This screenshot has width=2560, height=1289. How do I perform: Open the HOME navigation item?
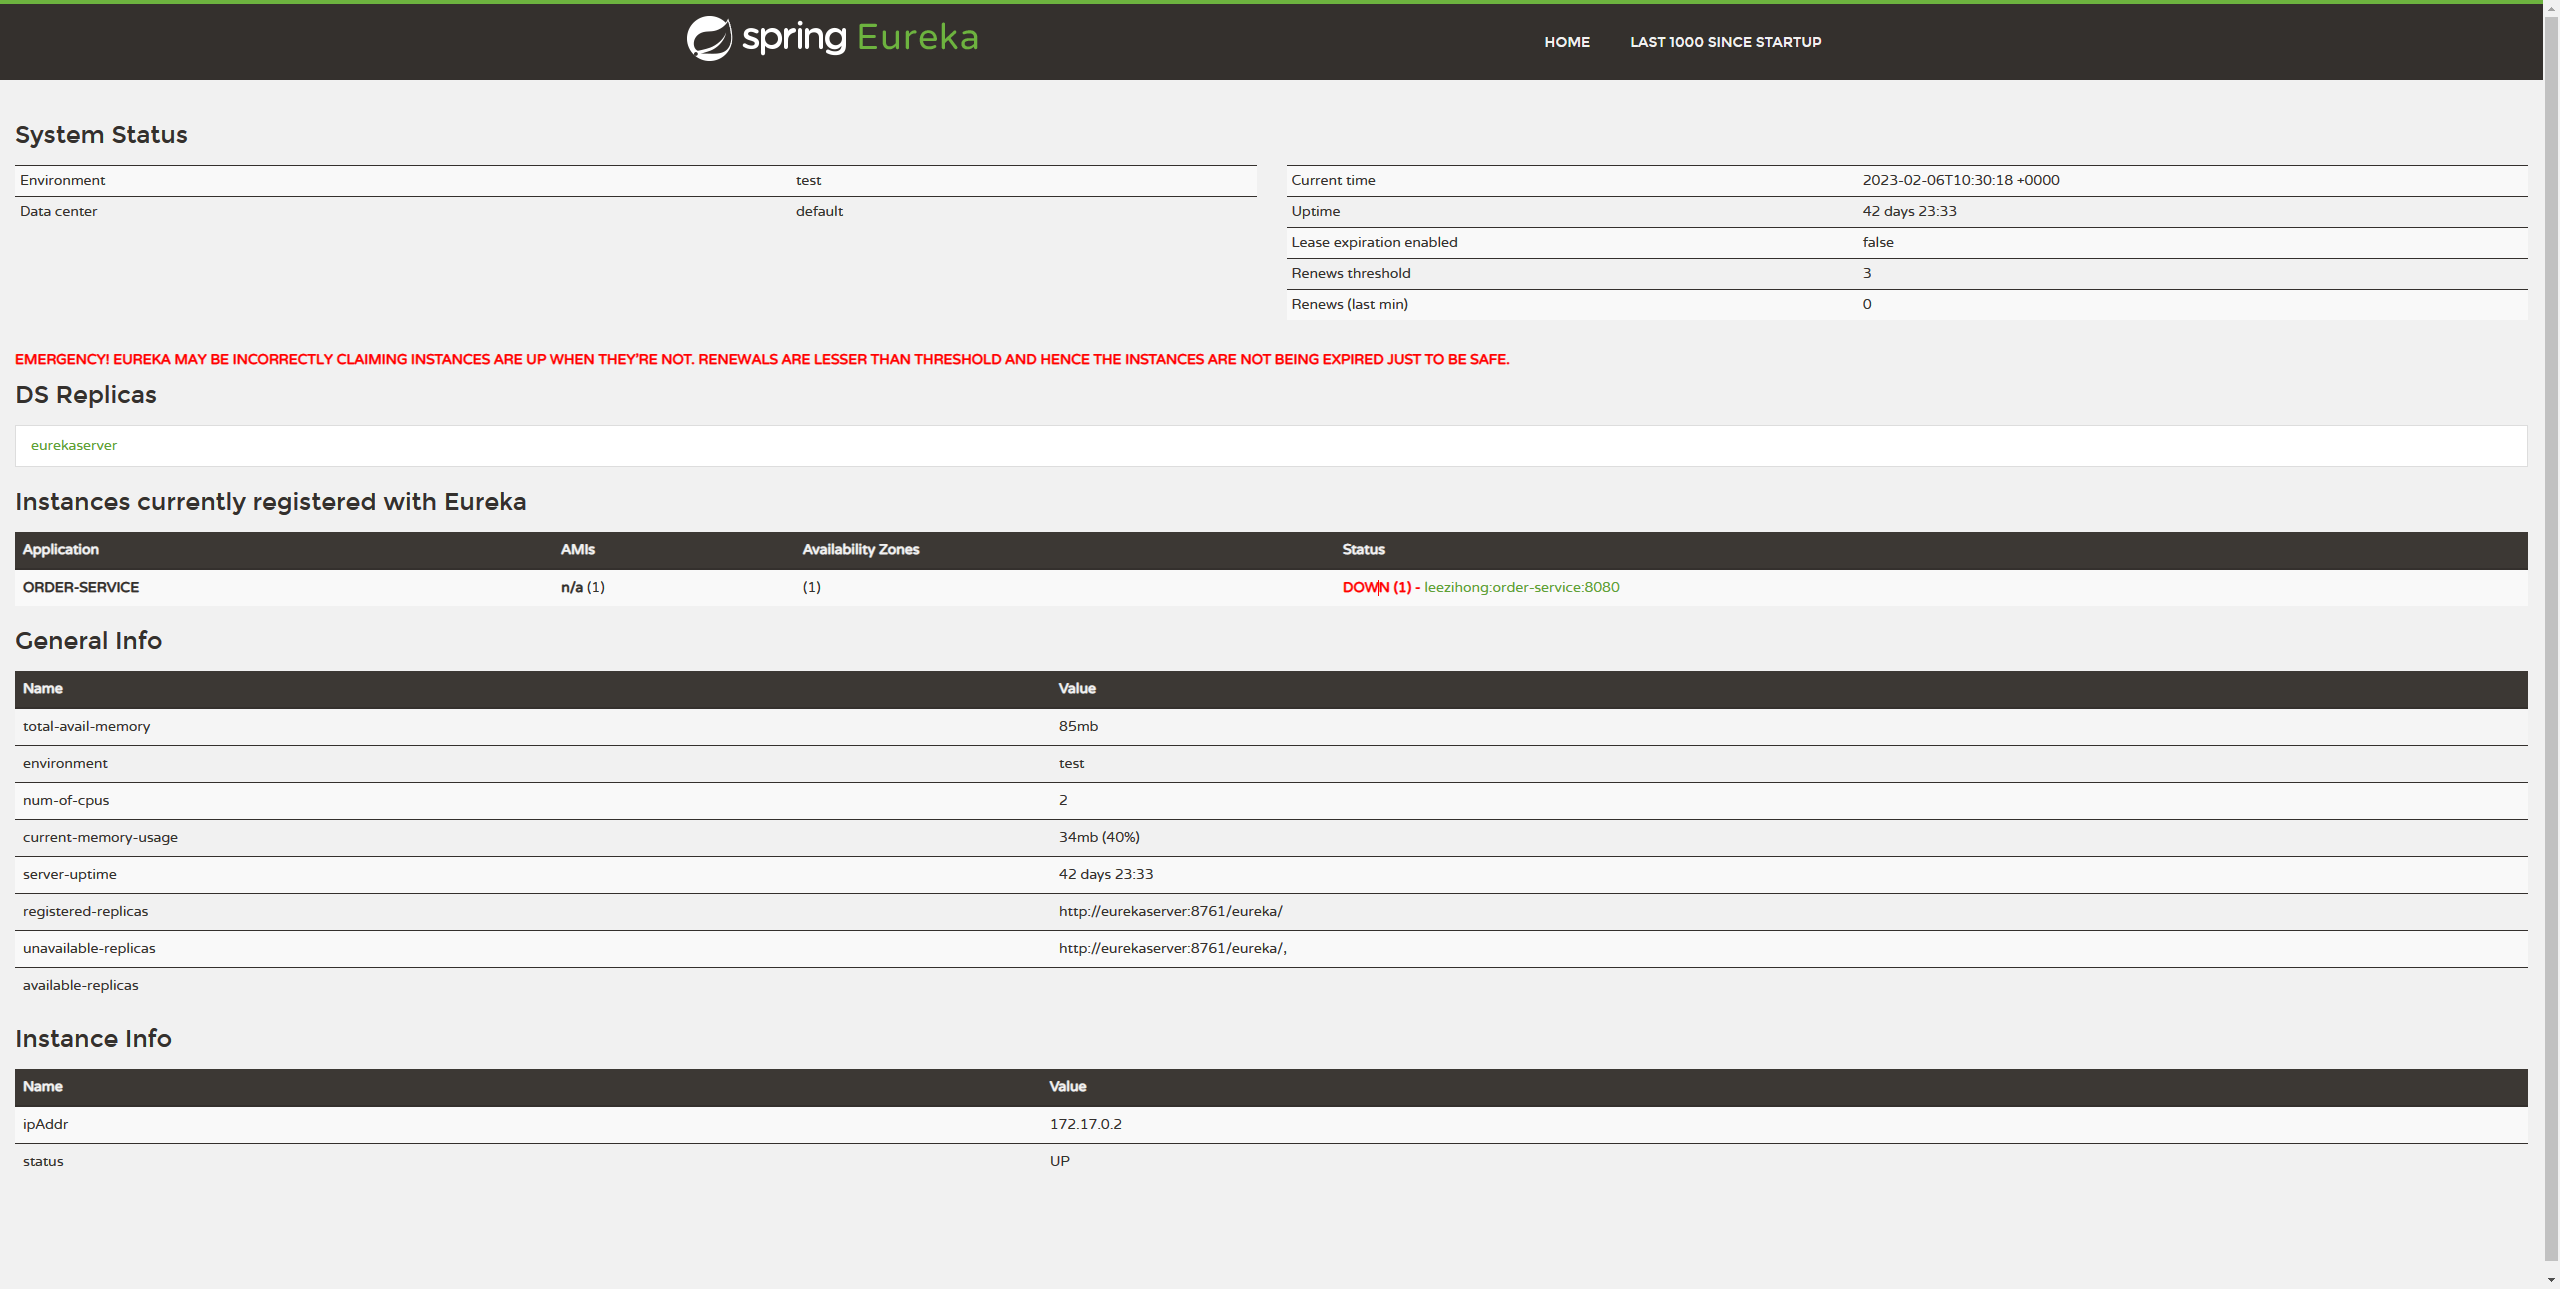1566,42
